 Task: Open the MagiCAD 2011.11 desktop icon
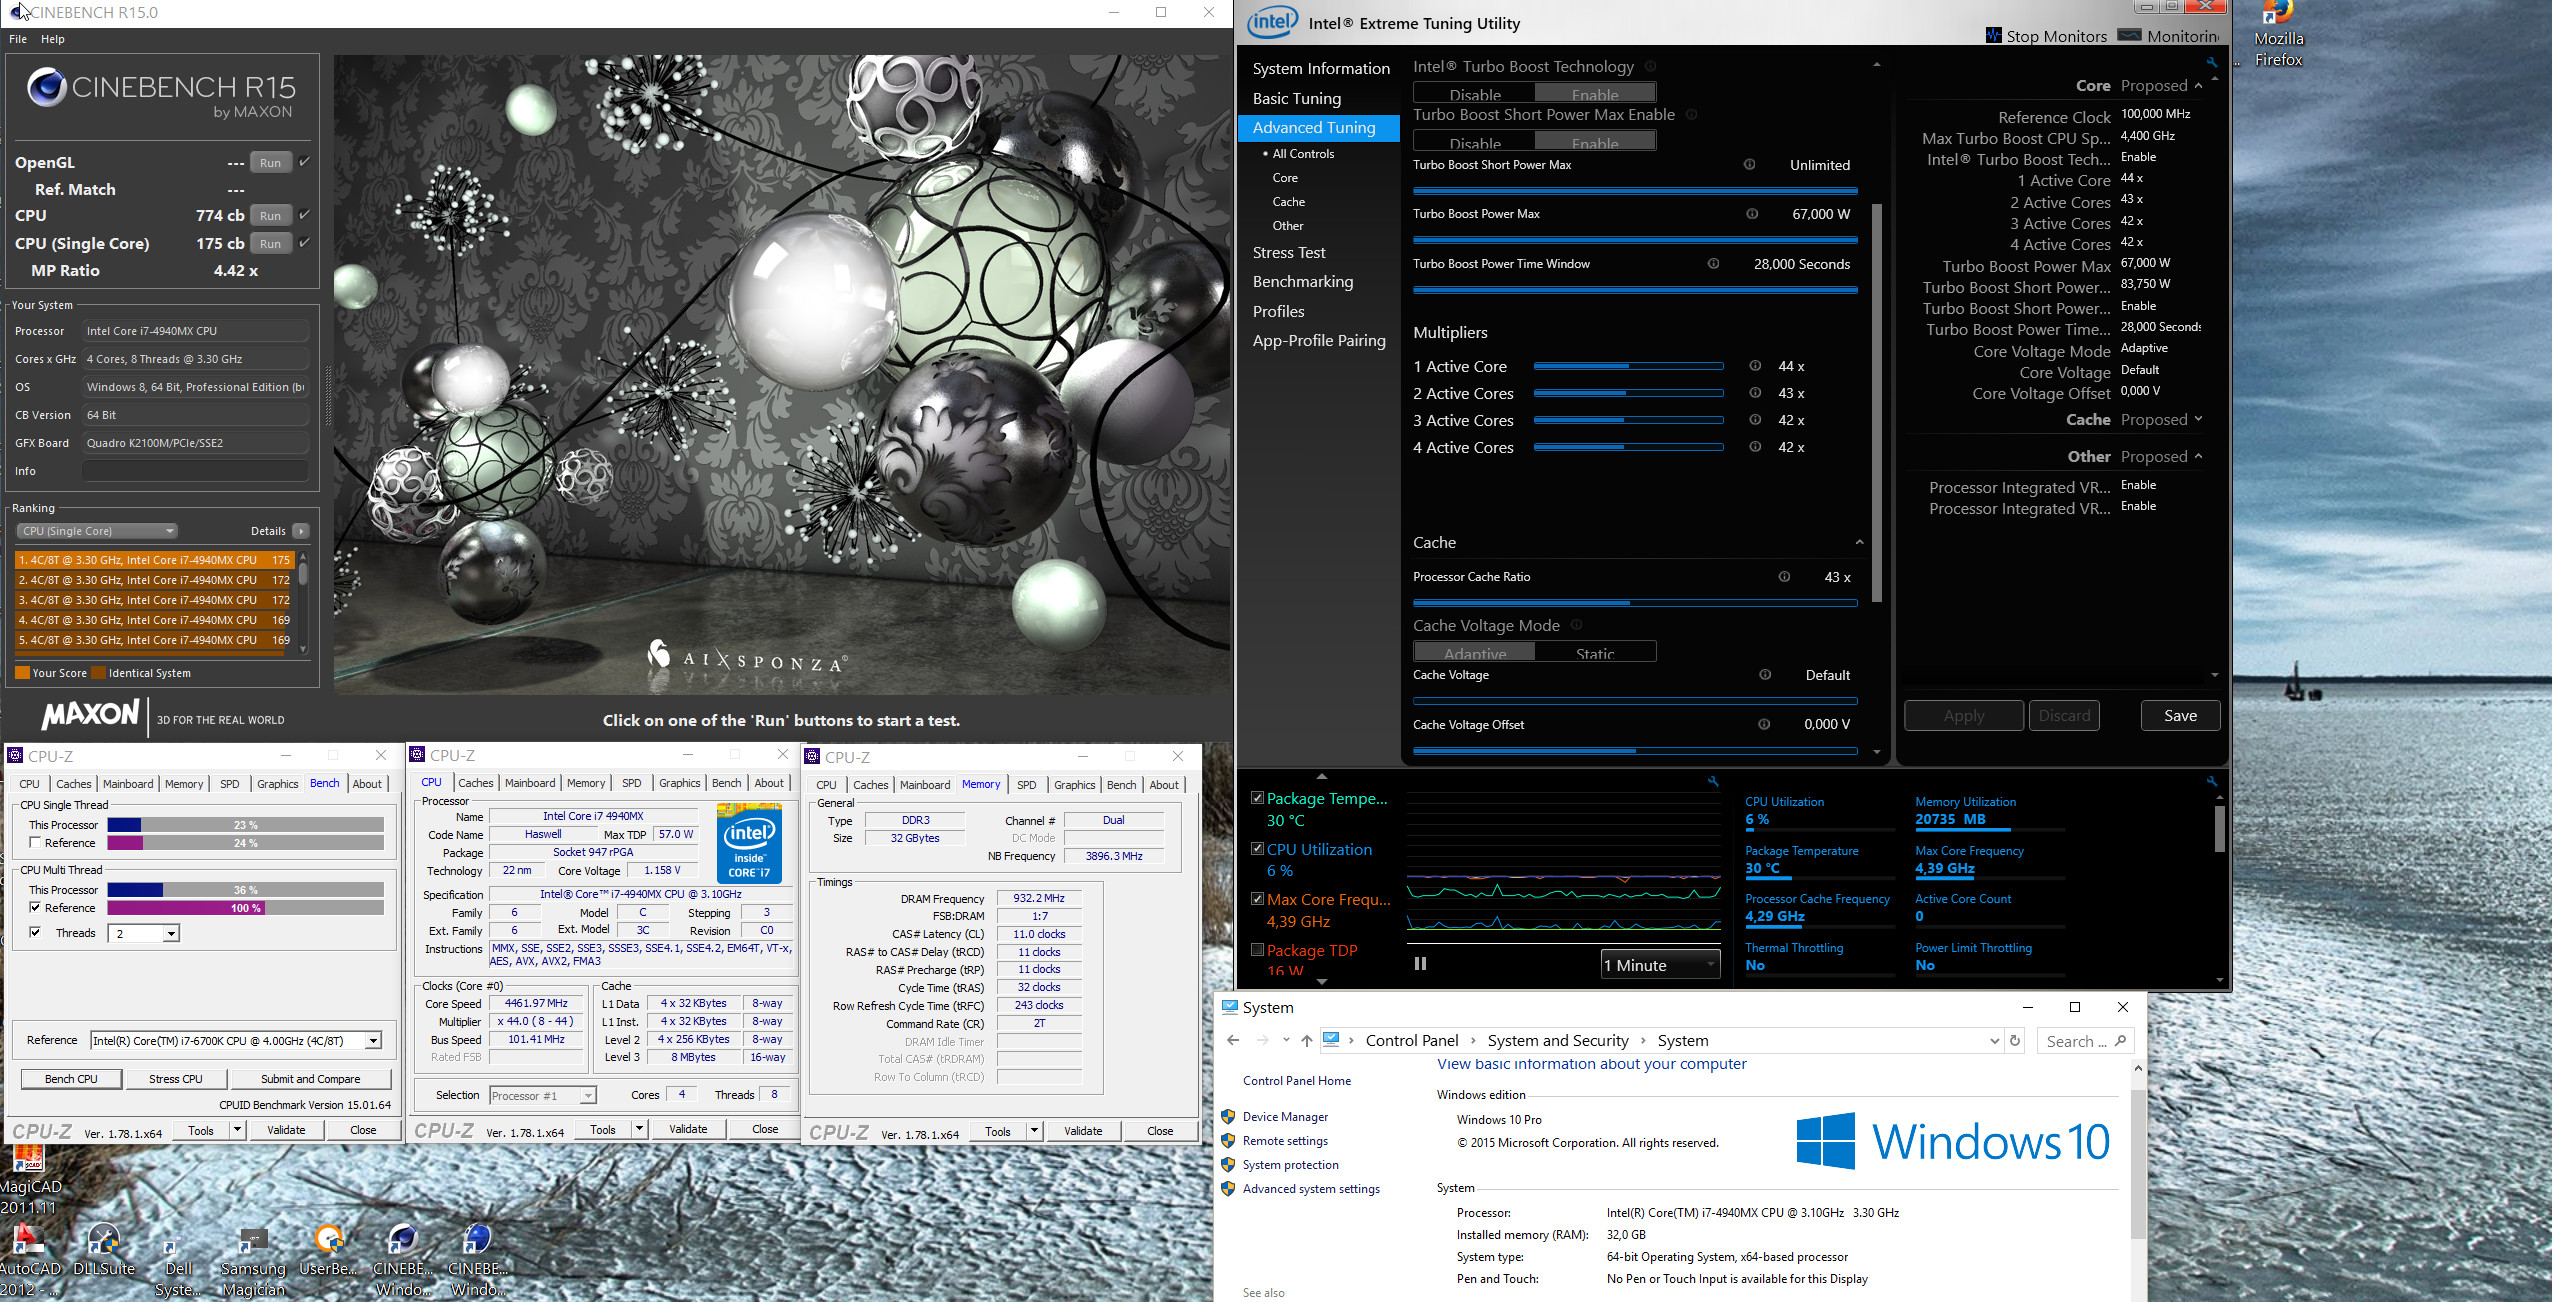(29, 1178)
